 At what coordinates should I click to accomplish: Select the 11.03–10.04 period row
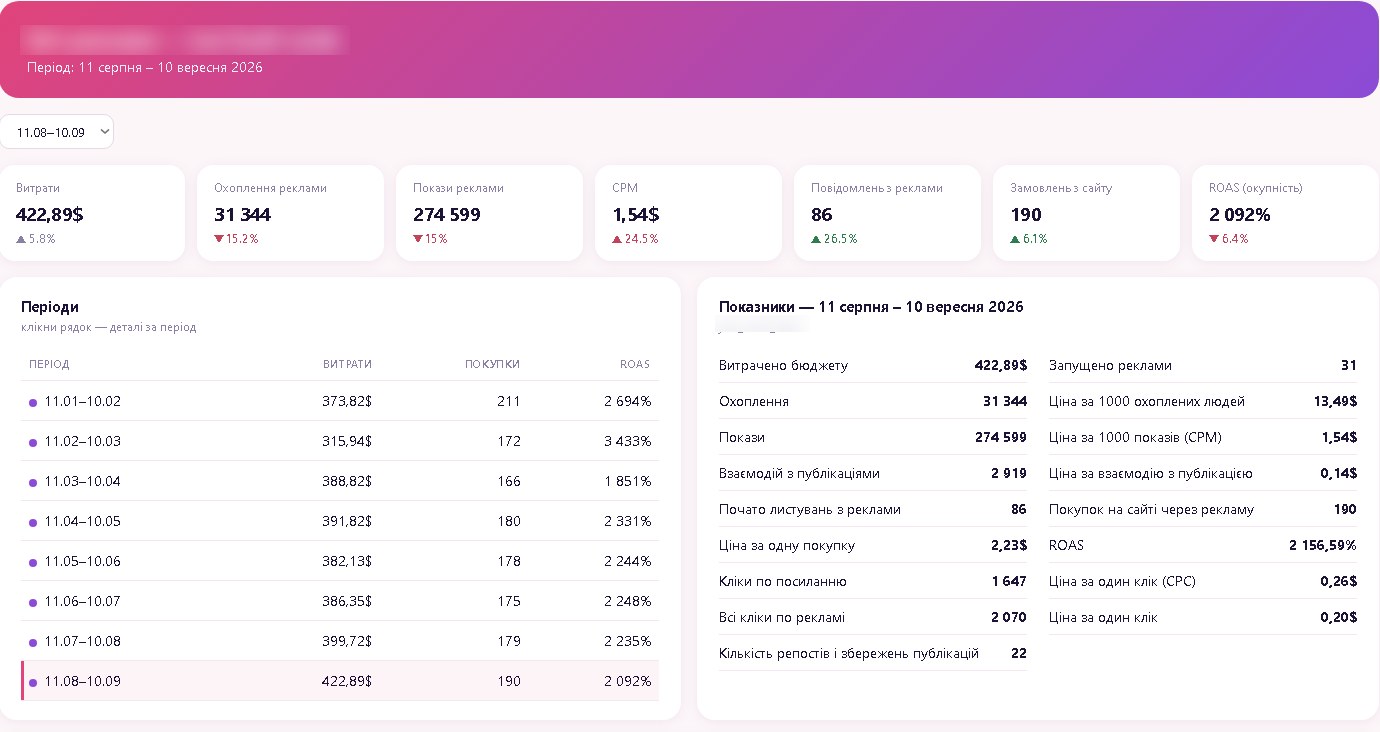tap(340, 481)
